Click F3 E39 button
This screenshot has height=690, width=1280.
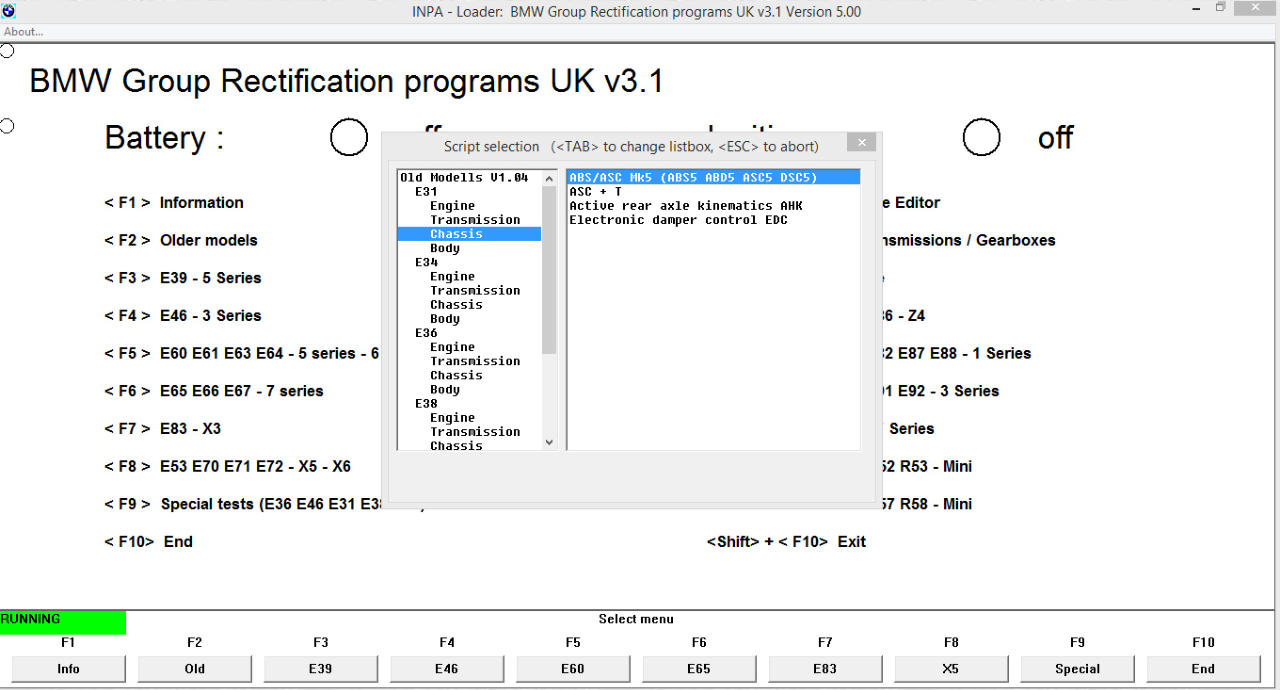[x=320, y=669]
